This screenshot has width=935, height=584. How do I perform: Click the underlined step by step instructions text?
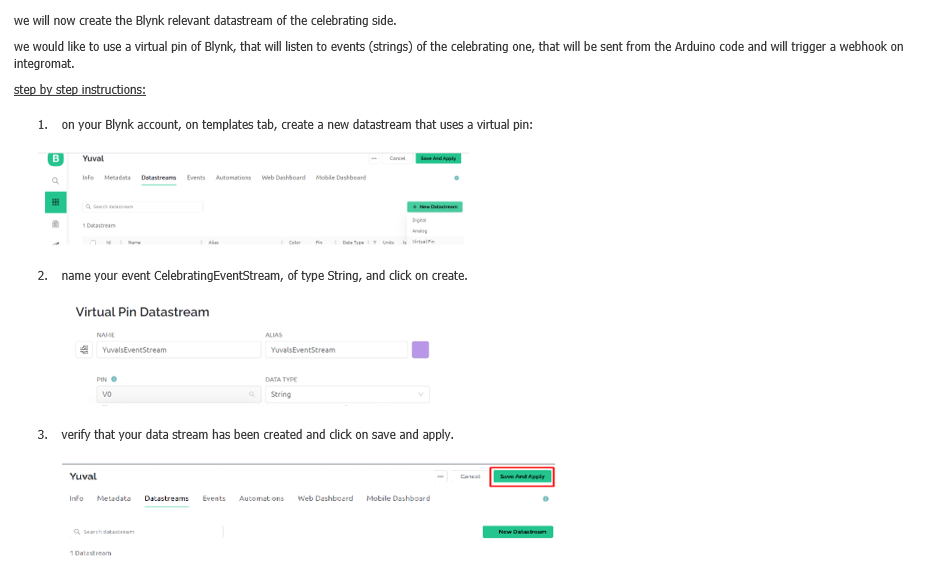(x=80, y=90)
